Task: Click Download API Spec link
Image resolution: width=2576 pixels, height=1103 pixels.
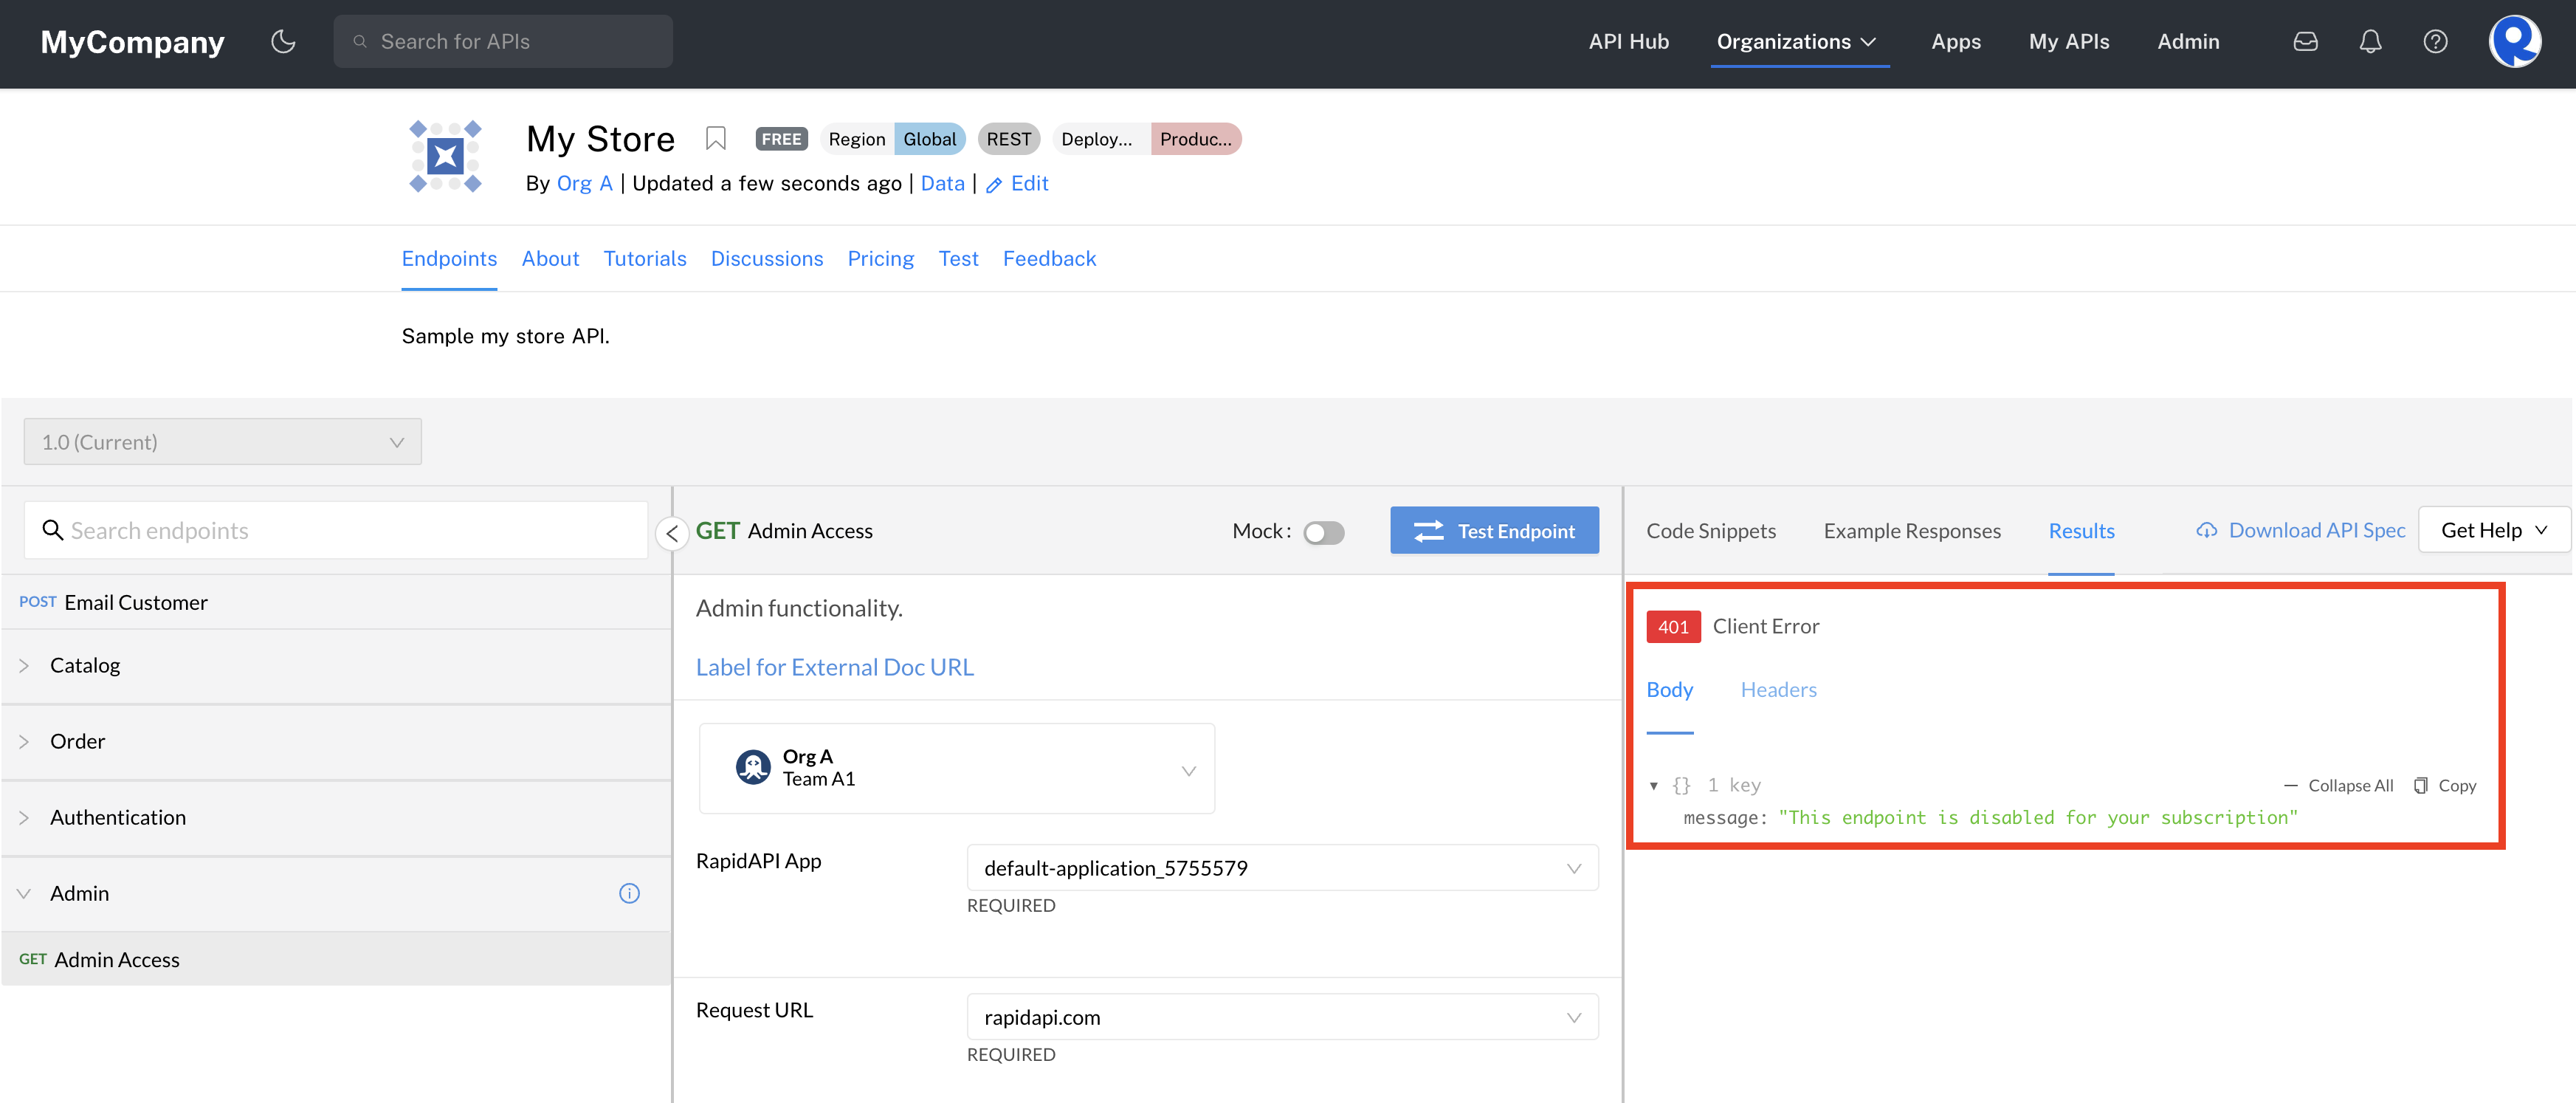Action: (x=2301, y=530)
